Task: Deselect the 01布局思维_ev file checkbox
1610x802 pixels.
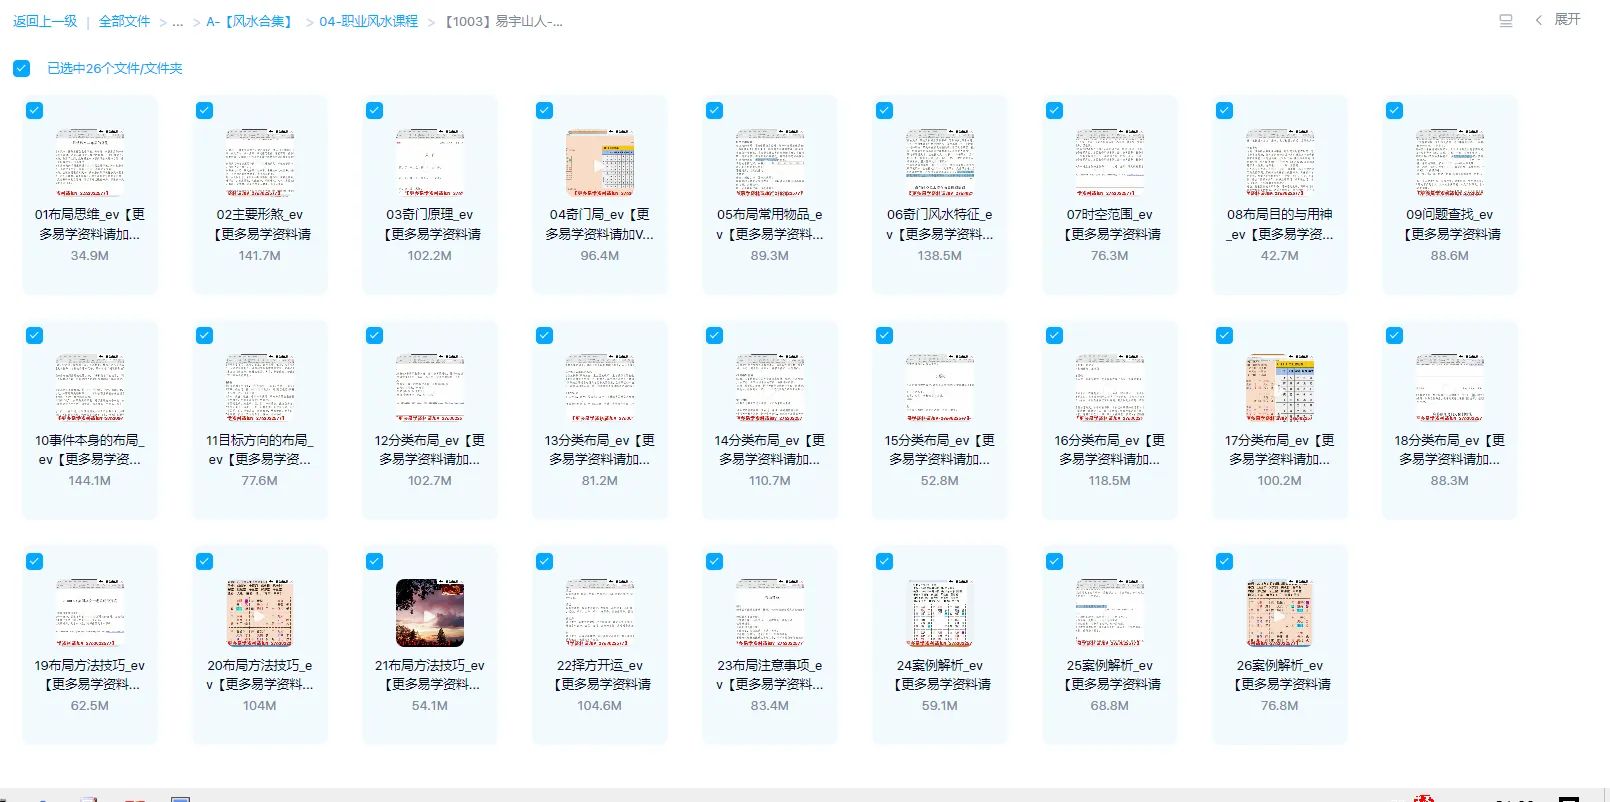Action: 35,111
